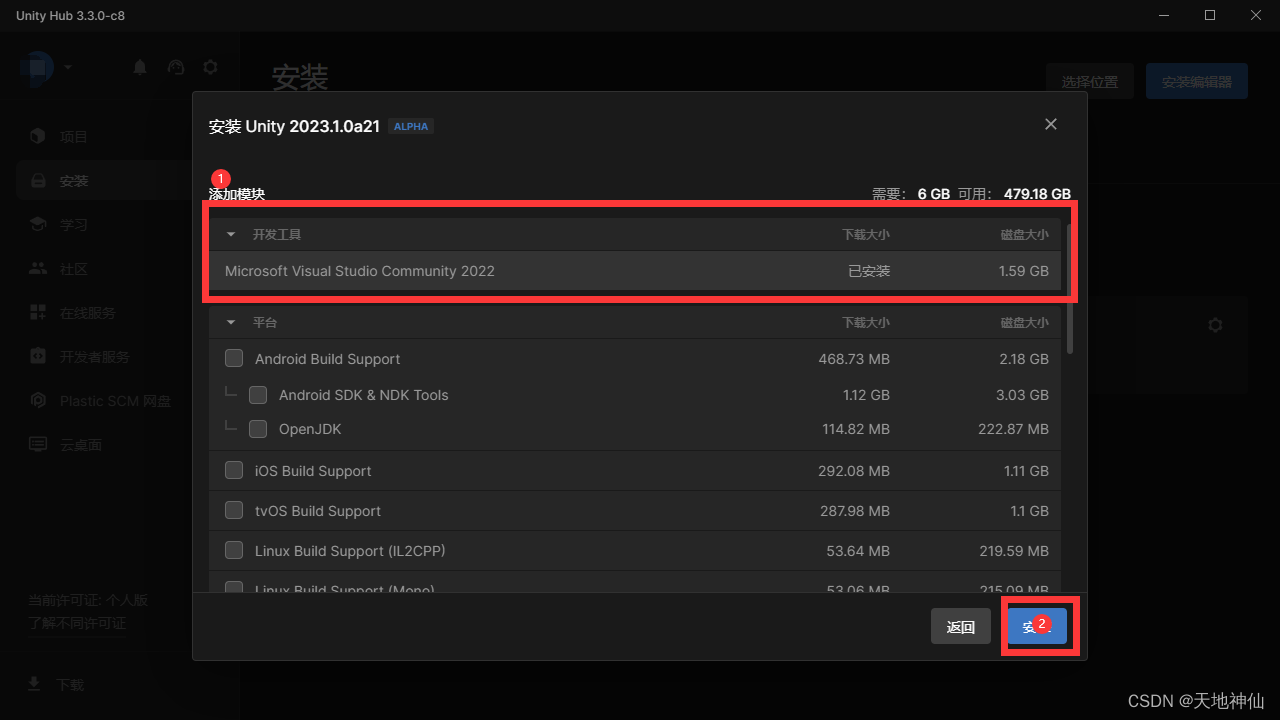The width and height of the screenshot is (1280, 720).
Task: Collapse the 平台 section arrow
Action: click(x=231, y=323)
